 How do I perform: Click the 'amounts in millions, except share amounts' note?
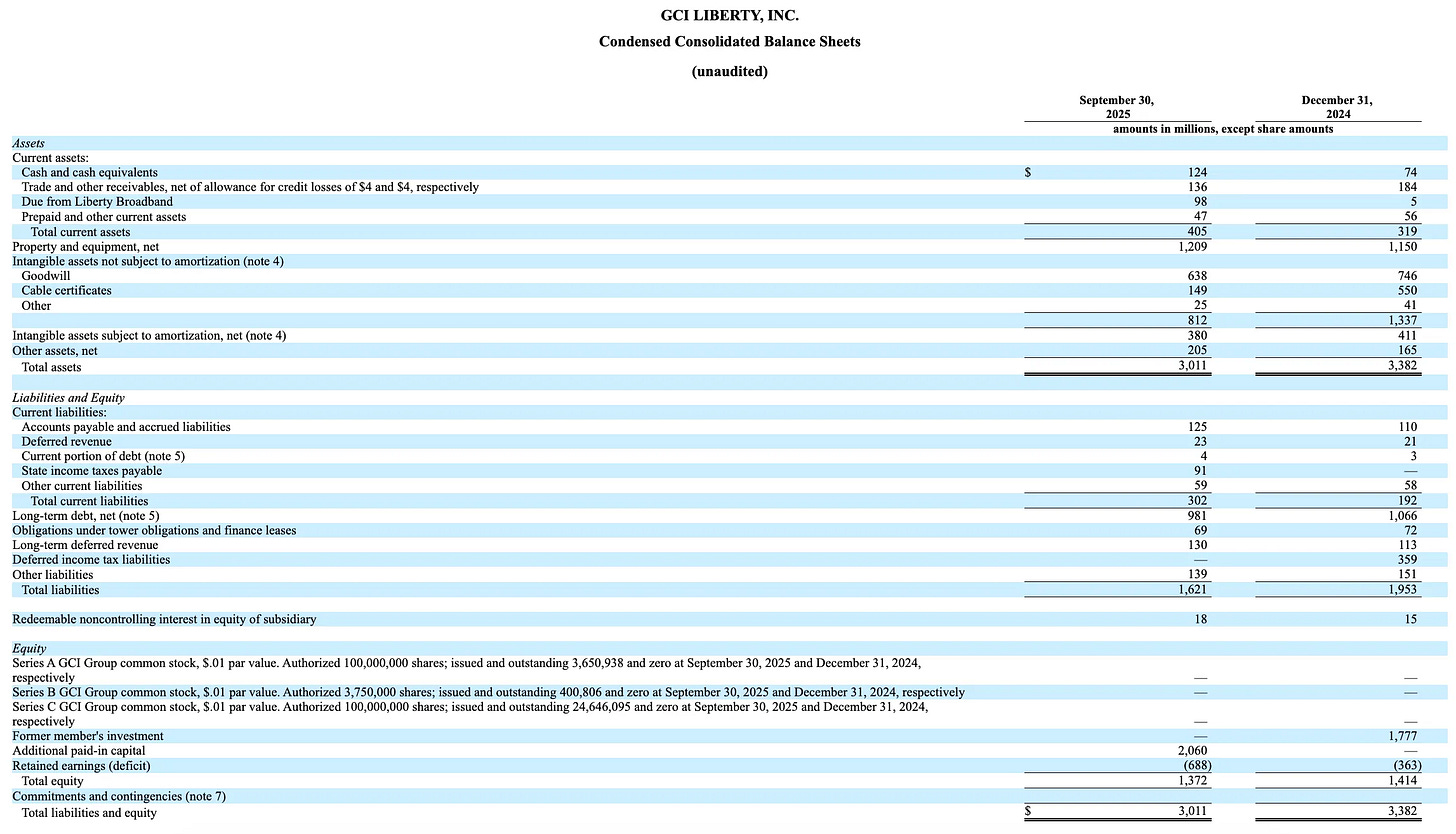(1223, 129)
